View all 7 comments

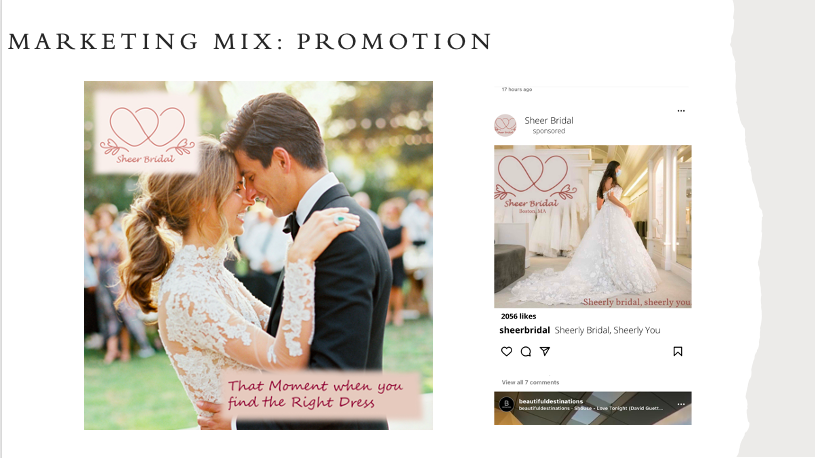(530, 382)
